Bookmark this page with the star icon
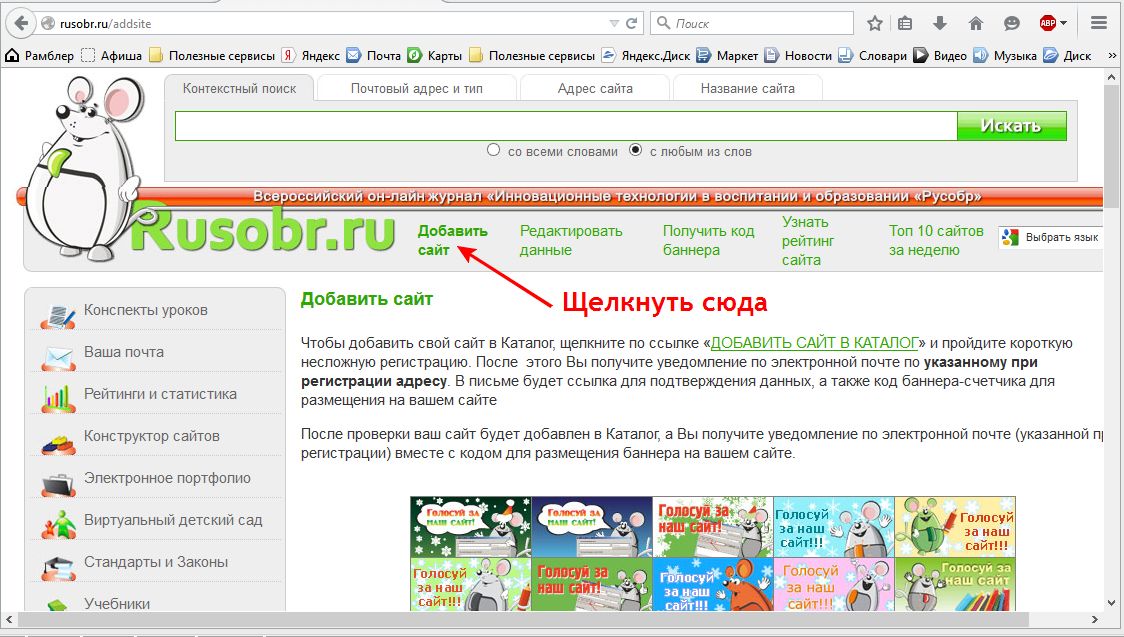1124x637 pixels. pos(875,23)
